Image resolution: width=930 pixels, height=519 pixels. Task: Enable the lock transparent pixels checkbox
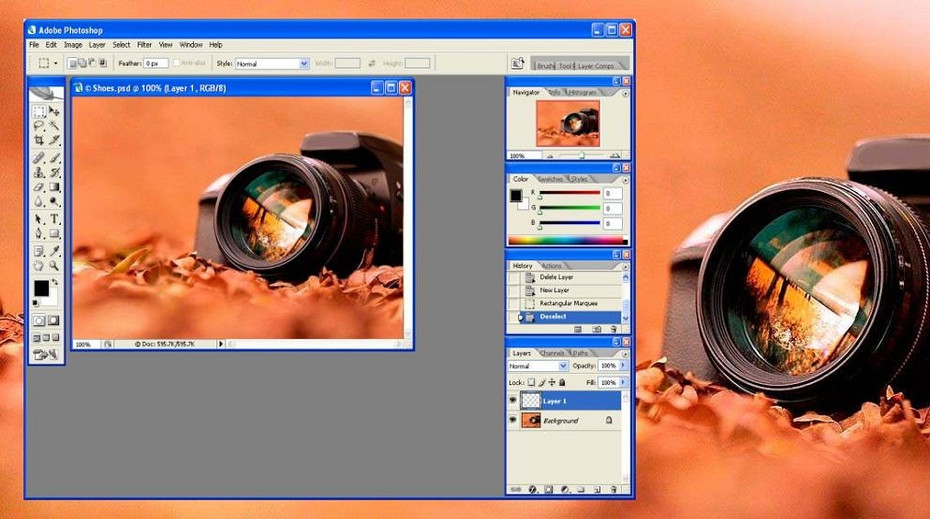(x=531, y=382)
